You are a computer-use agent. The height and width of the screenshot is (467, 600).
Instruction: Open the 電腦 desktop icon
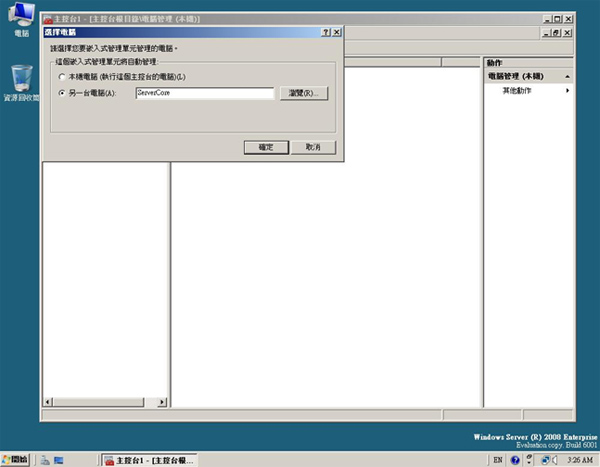click(x=21, y=21)
